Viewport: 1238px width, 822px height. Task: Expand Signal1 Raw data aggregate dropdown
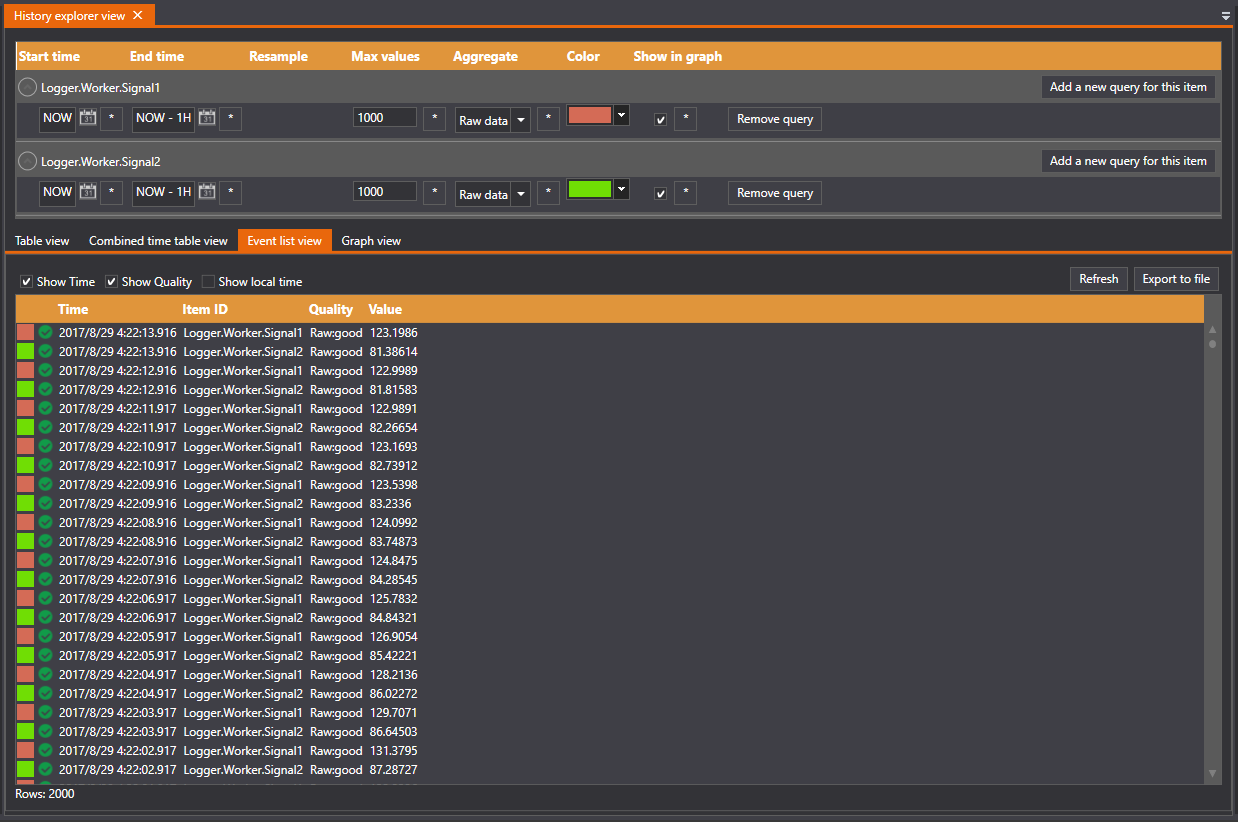click(x=521, y=120)
